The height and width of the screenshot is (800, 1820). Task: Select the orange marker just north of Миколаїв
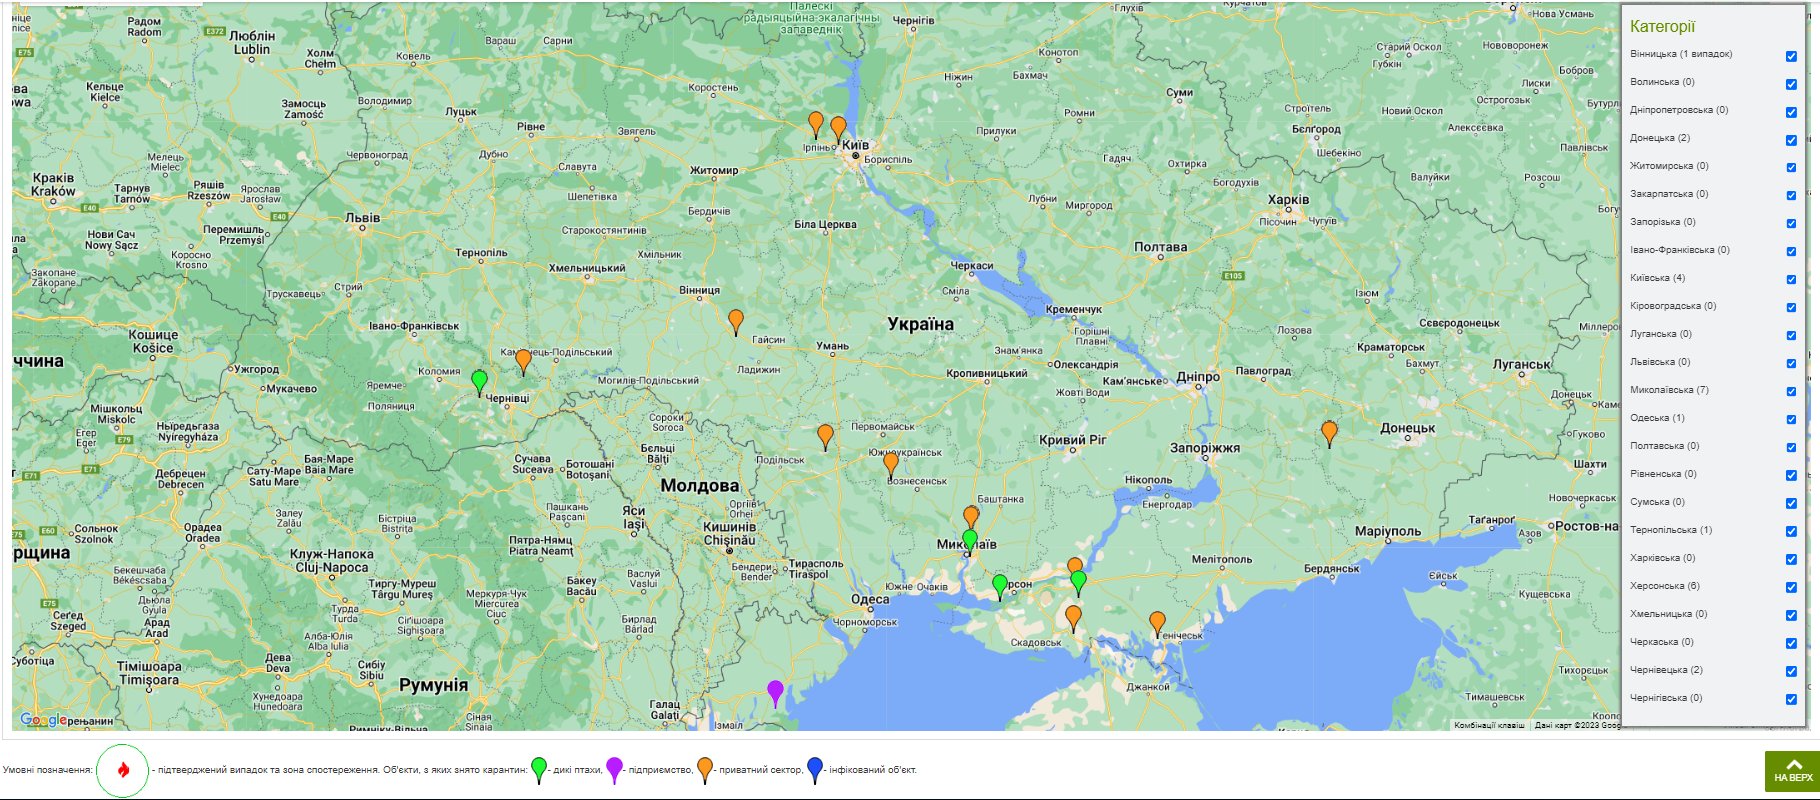pyautogui.click(x=971, y=517)
